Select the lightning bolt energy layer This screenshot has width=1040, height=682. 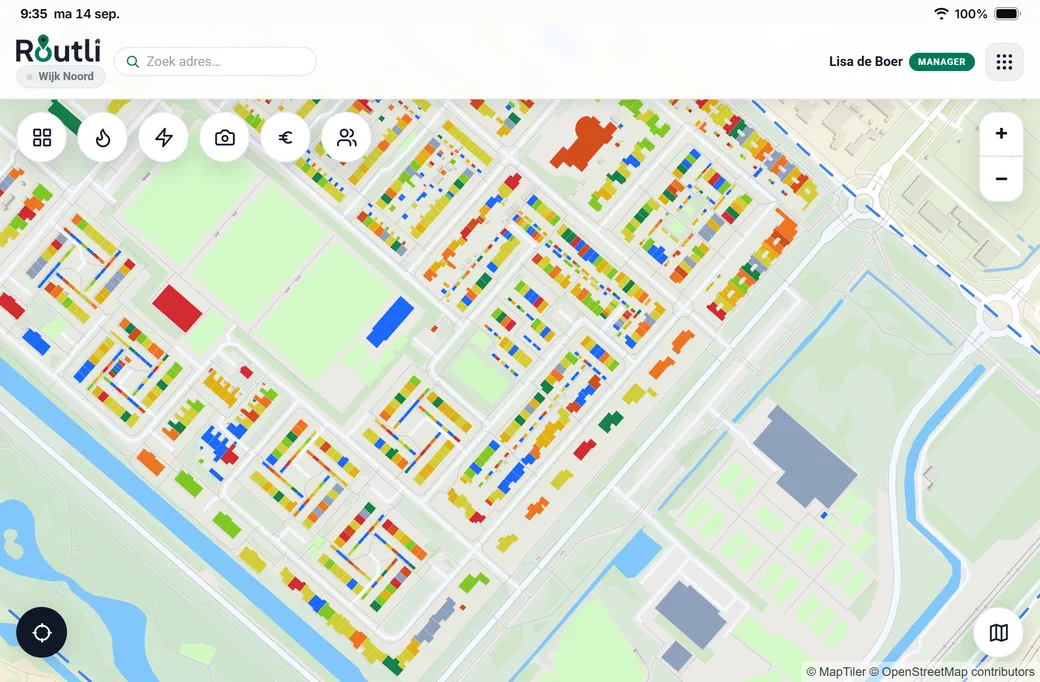coord(164,137)
